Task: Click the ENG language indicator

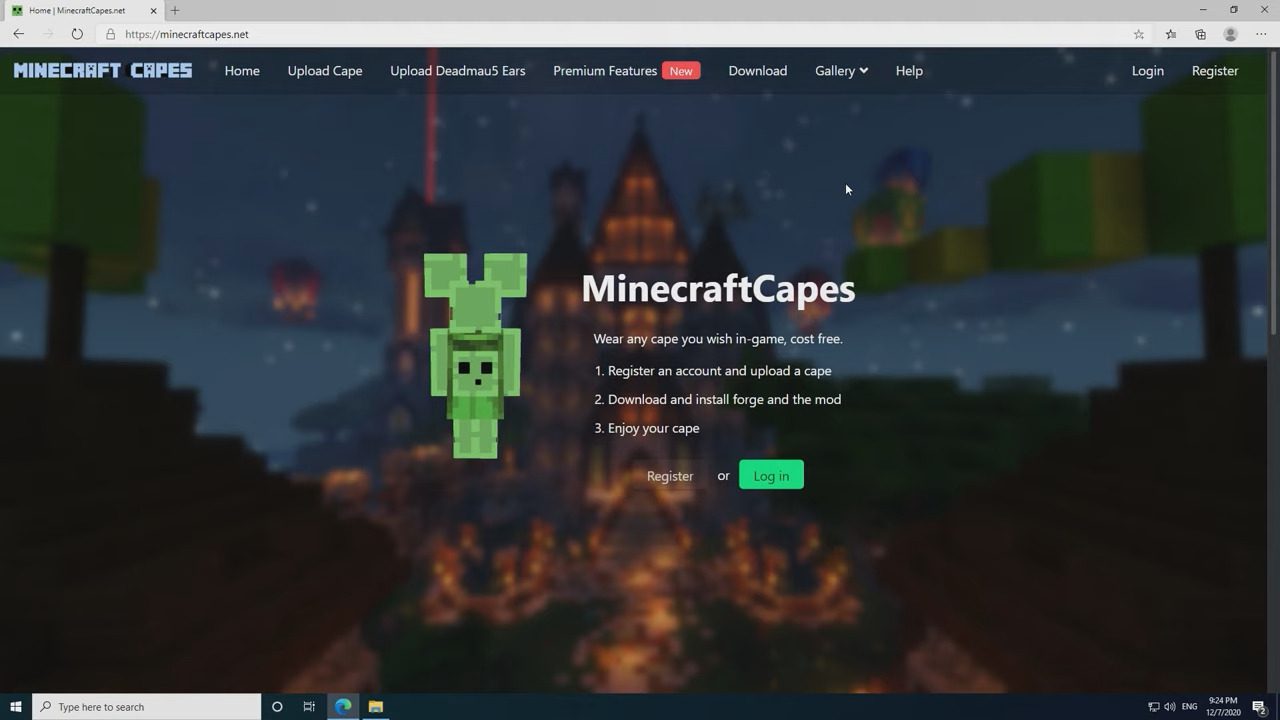Action: (x=1189, y=707)
